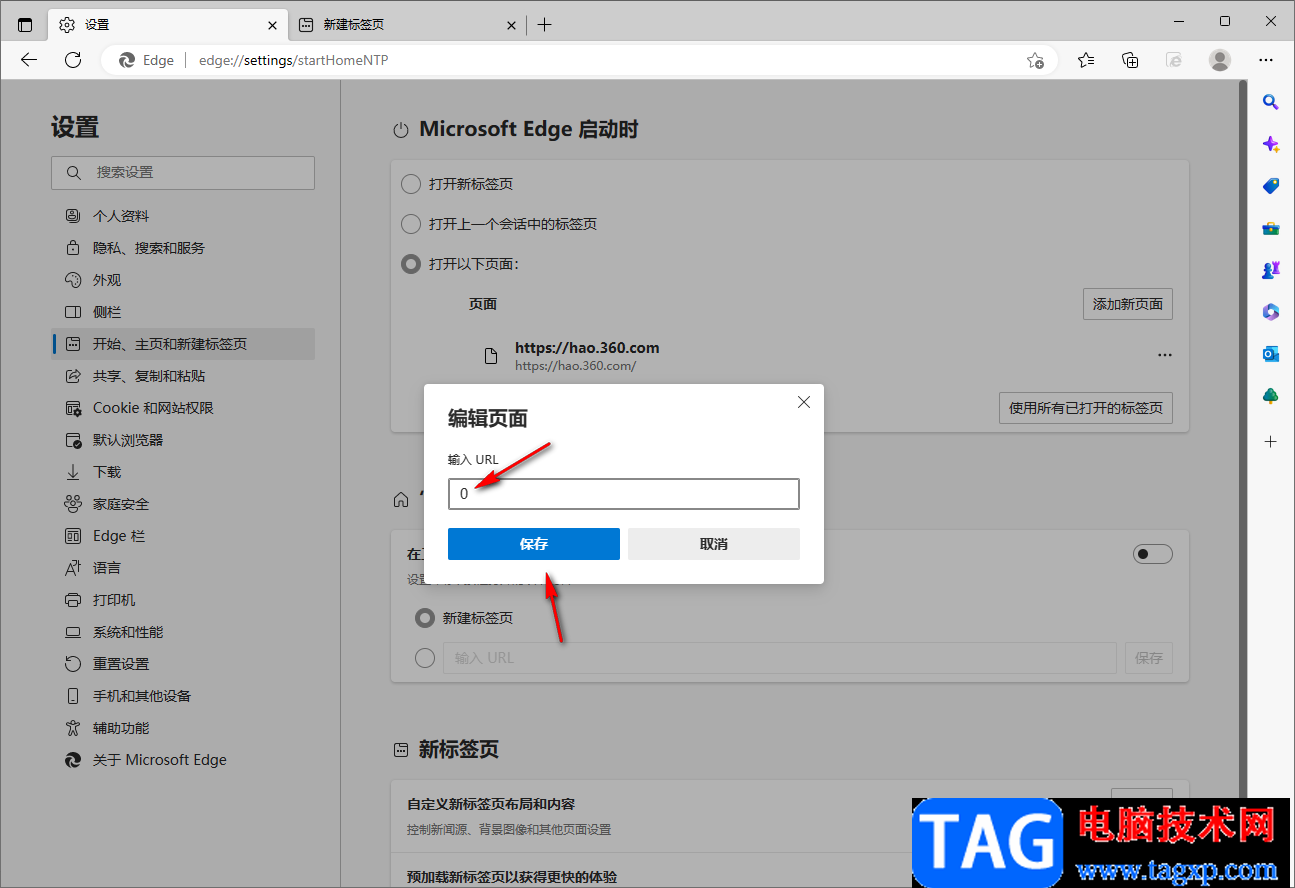Screen dimensions: 1295x888
Task: Click the address bar URL
Action: pyautogui.click(x=294, y=60)
